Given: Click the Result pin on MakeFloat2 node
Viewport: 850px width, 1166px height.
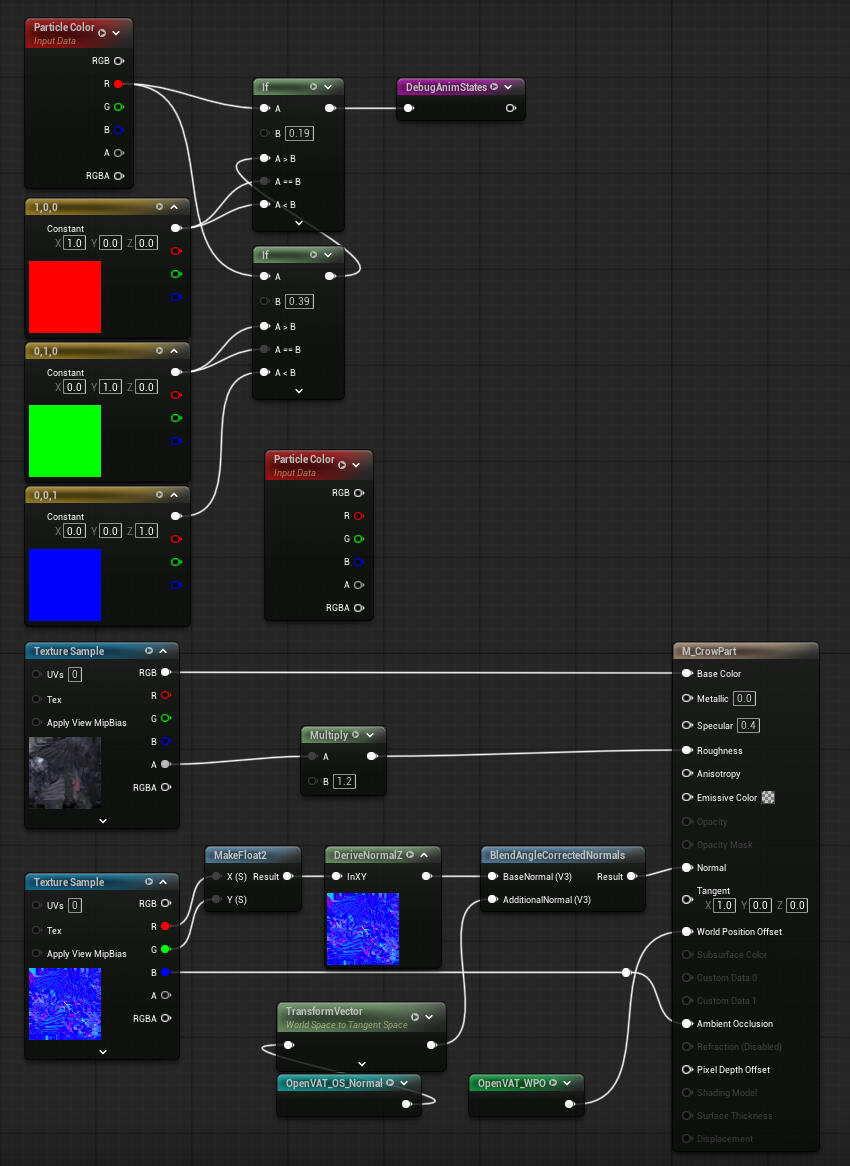Looking at the screenshot, I should tap(287, 877).
